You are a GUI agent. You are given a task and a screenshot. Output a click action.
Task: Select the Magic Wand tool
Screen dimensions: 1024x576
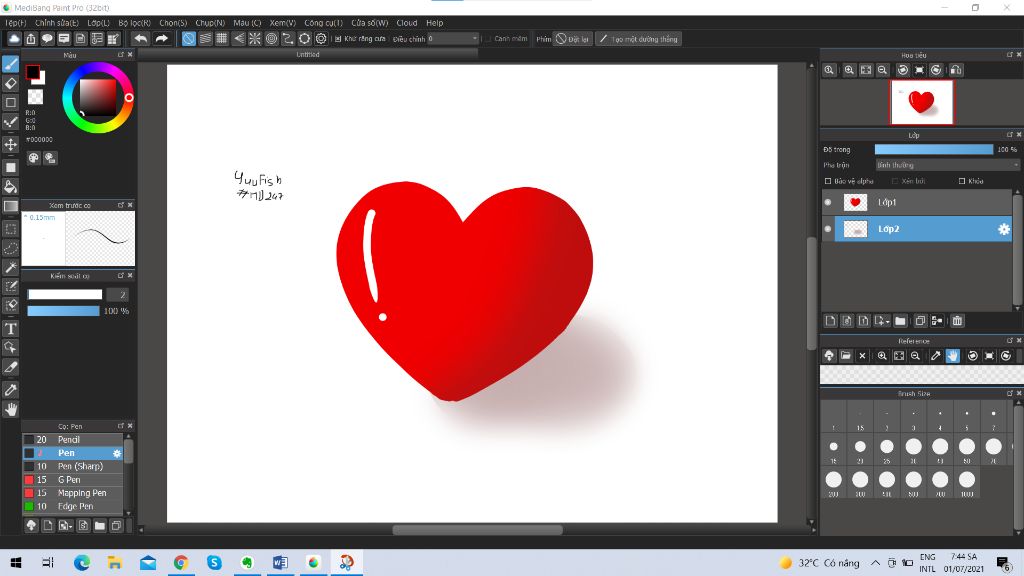click(10, 267)
